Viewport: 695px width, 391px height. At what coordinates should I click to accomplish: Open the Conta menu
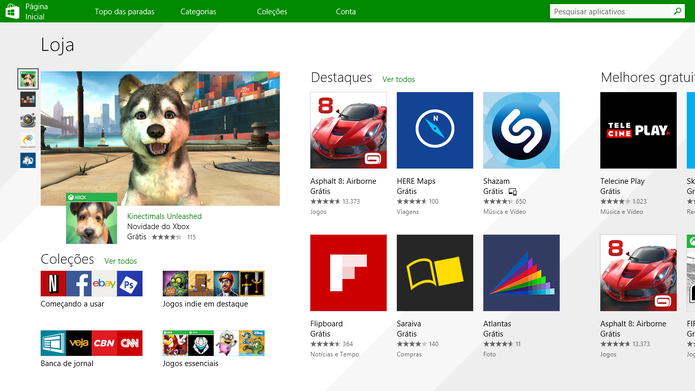pos(346,12)
